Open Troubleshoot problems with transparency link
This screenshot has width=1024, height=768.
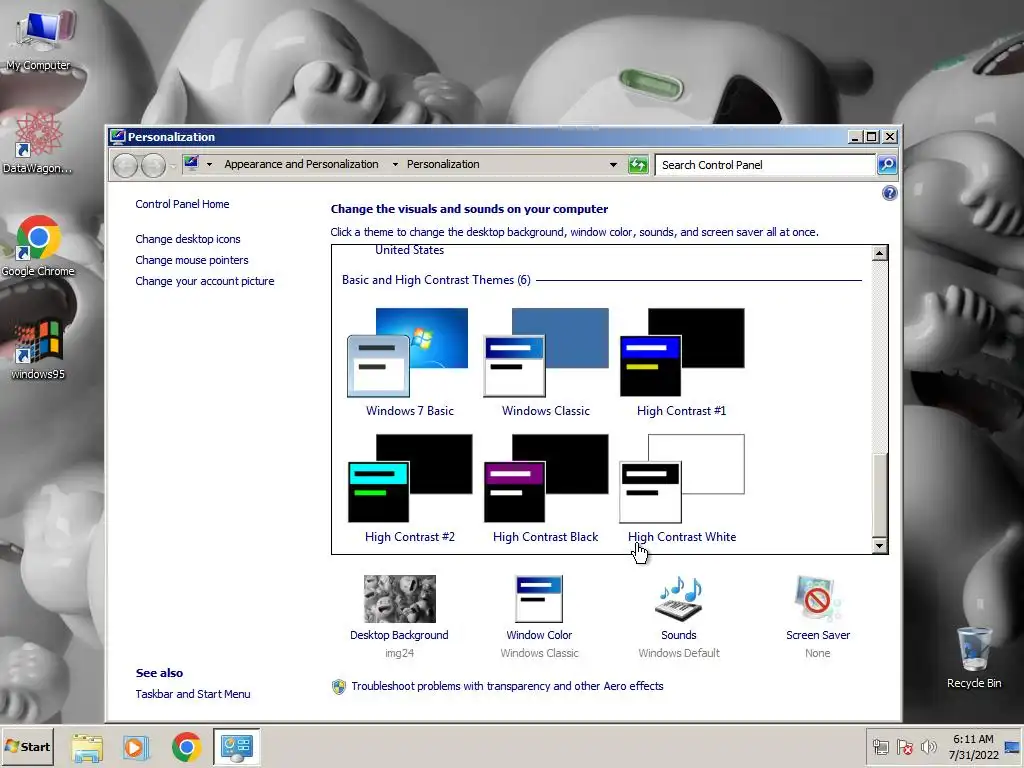pyautogui.click(x=507, y=686)
